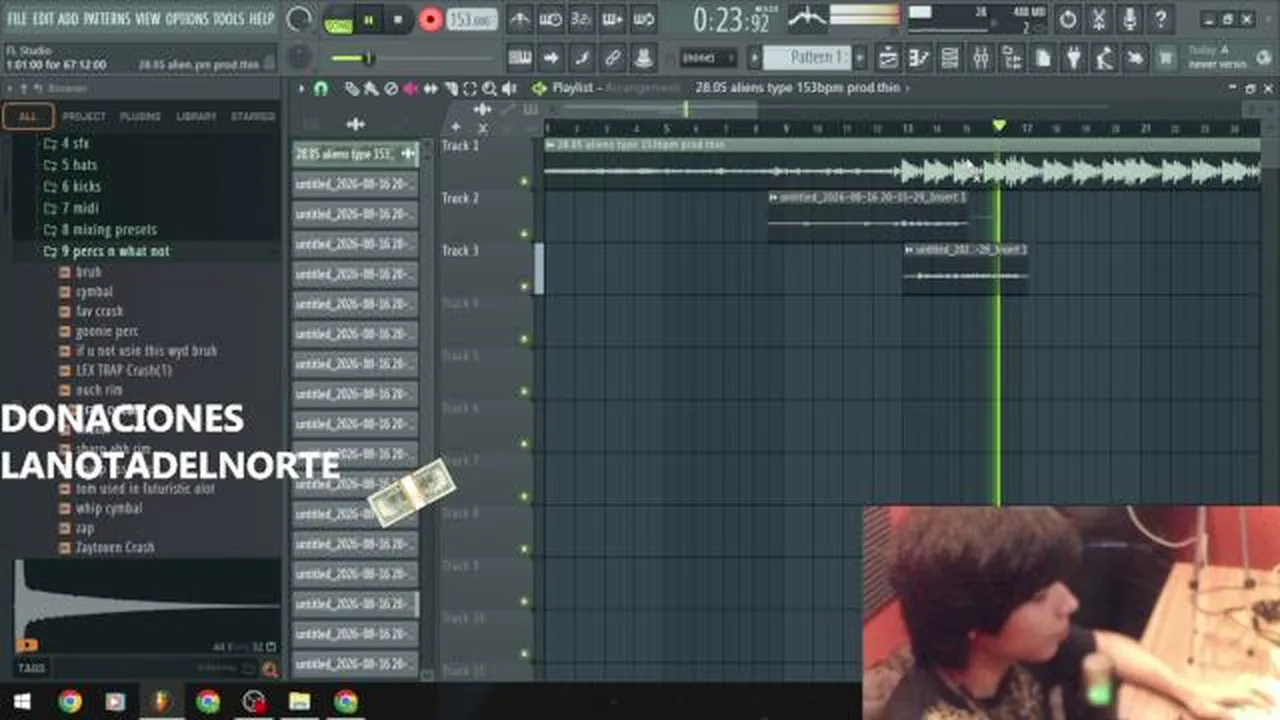Viewport: 1280px width, 720px height.
Task: Select the ALL browser tab
Action: (x=28, y=116)
